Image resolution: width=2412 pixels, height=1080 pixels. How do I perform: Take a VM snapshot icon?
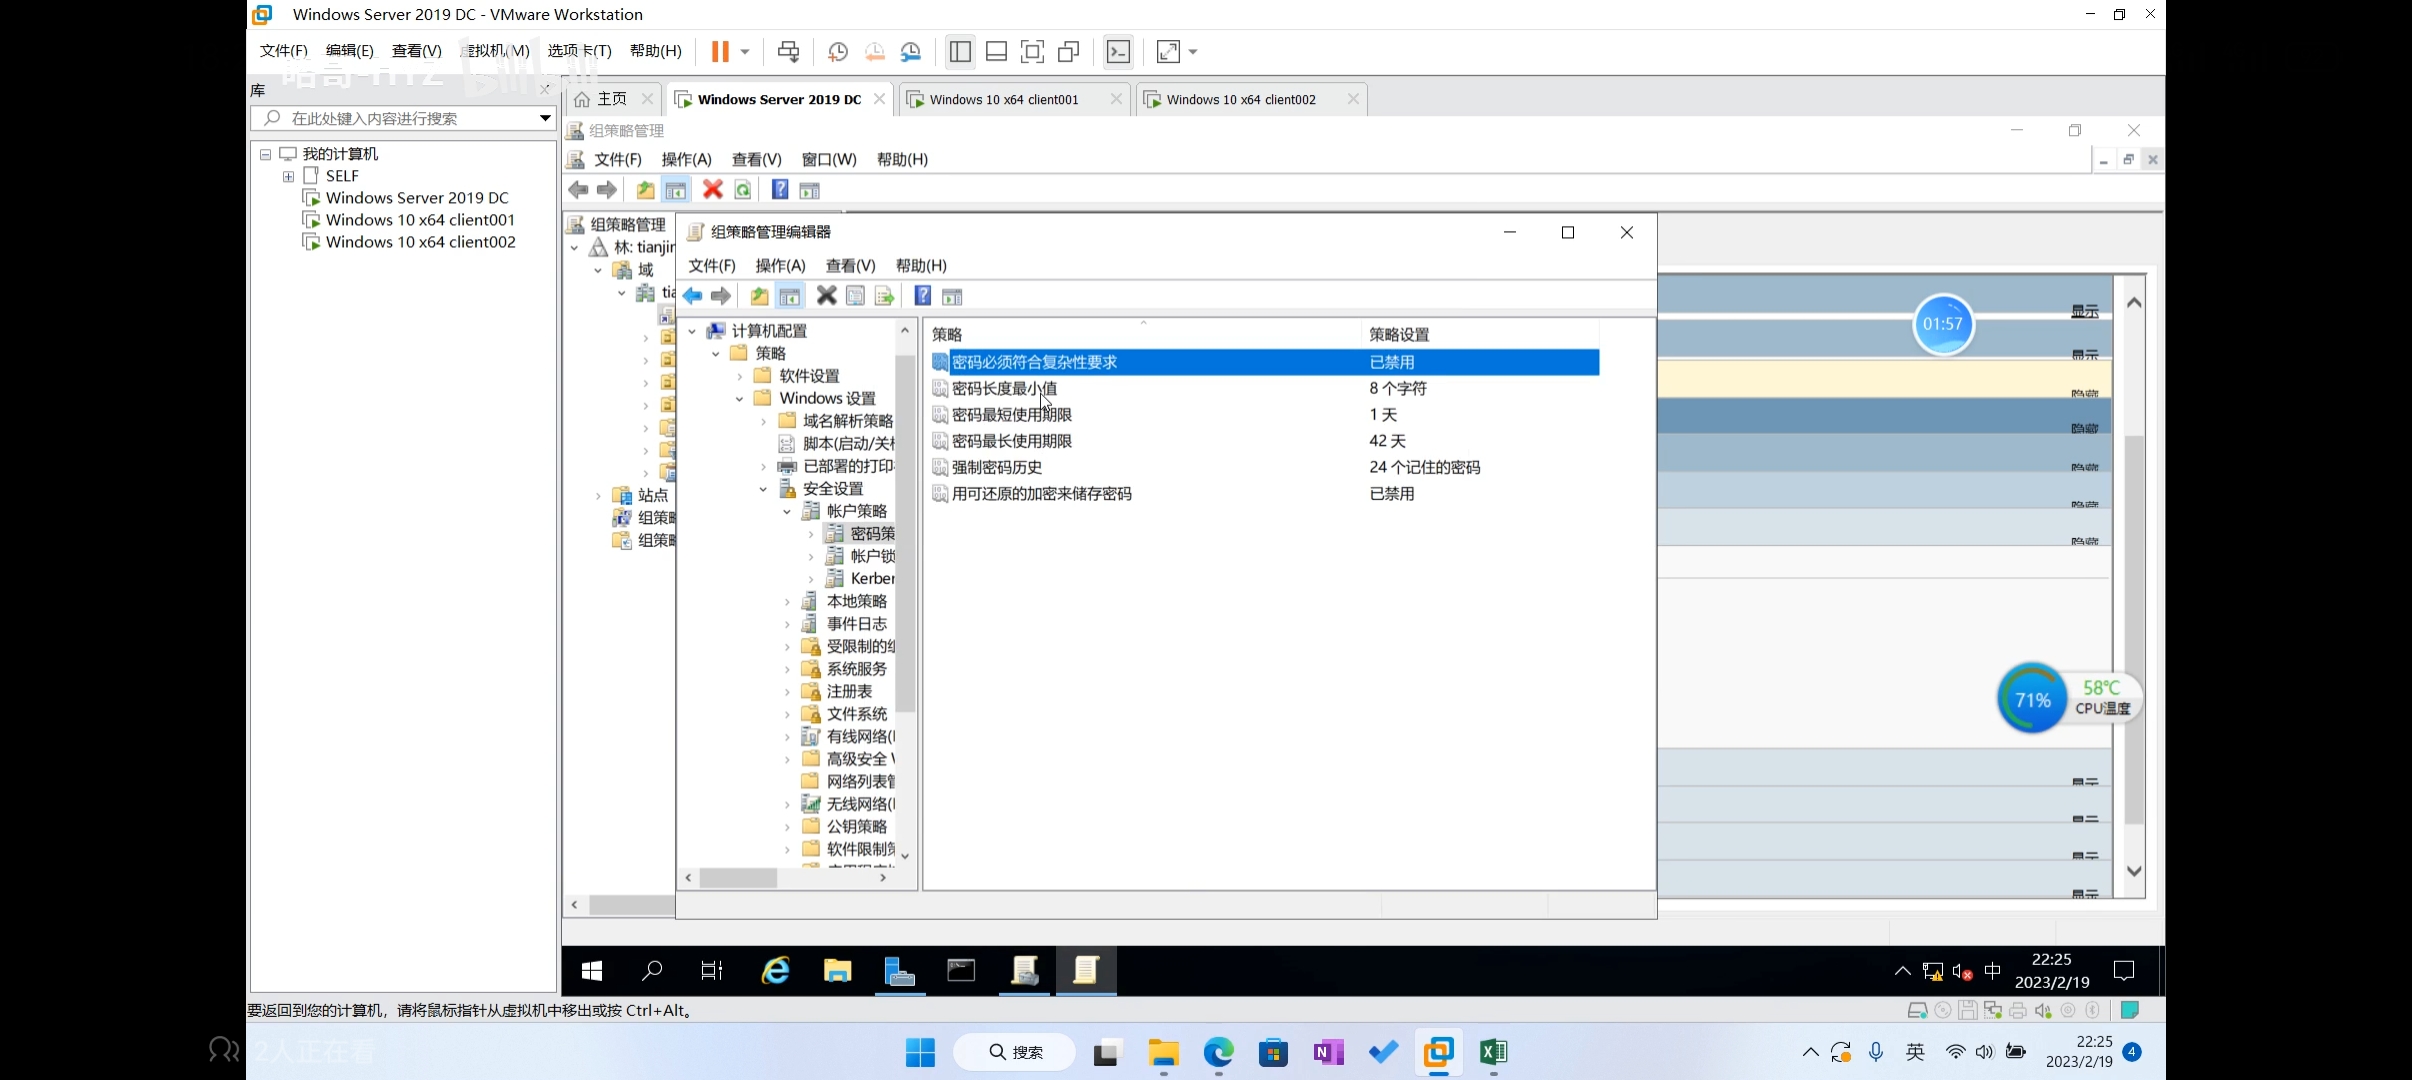(838, 51)
